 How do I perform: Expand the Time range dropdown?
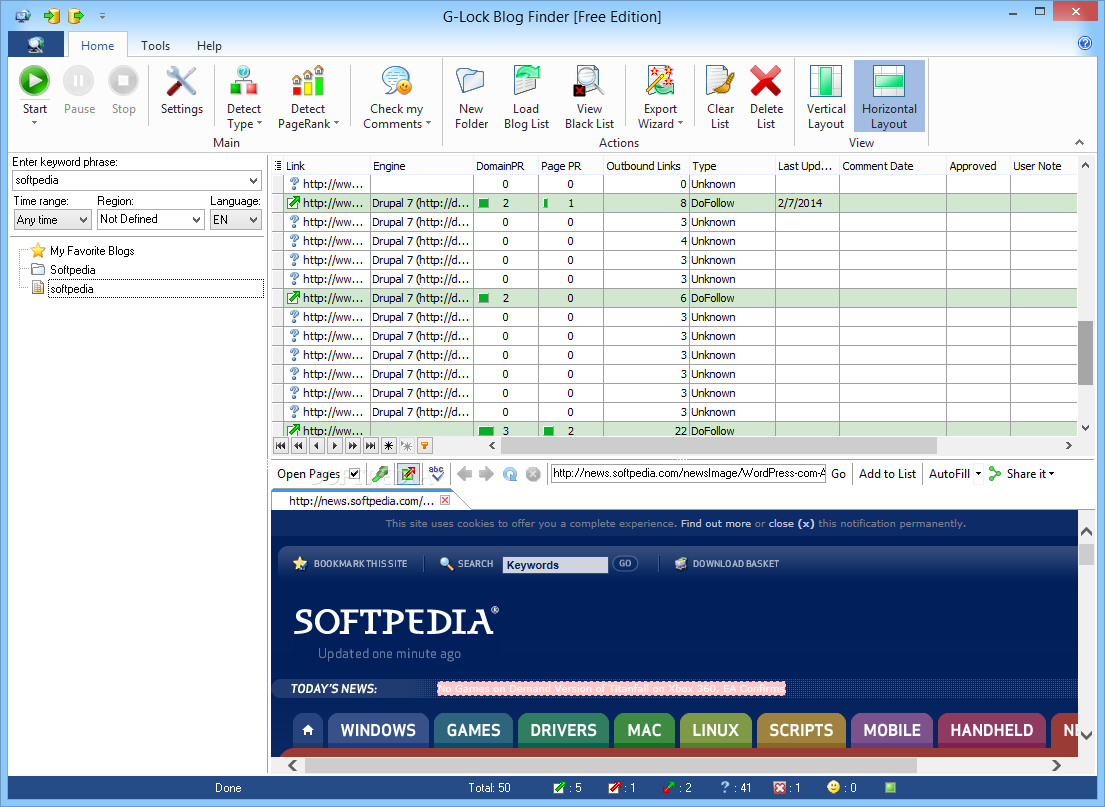(52, 219)
